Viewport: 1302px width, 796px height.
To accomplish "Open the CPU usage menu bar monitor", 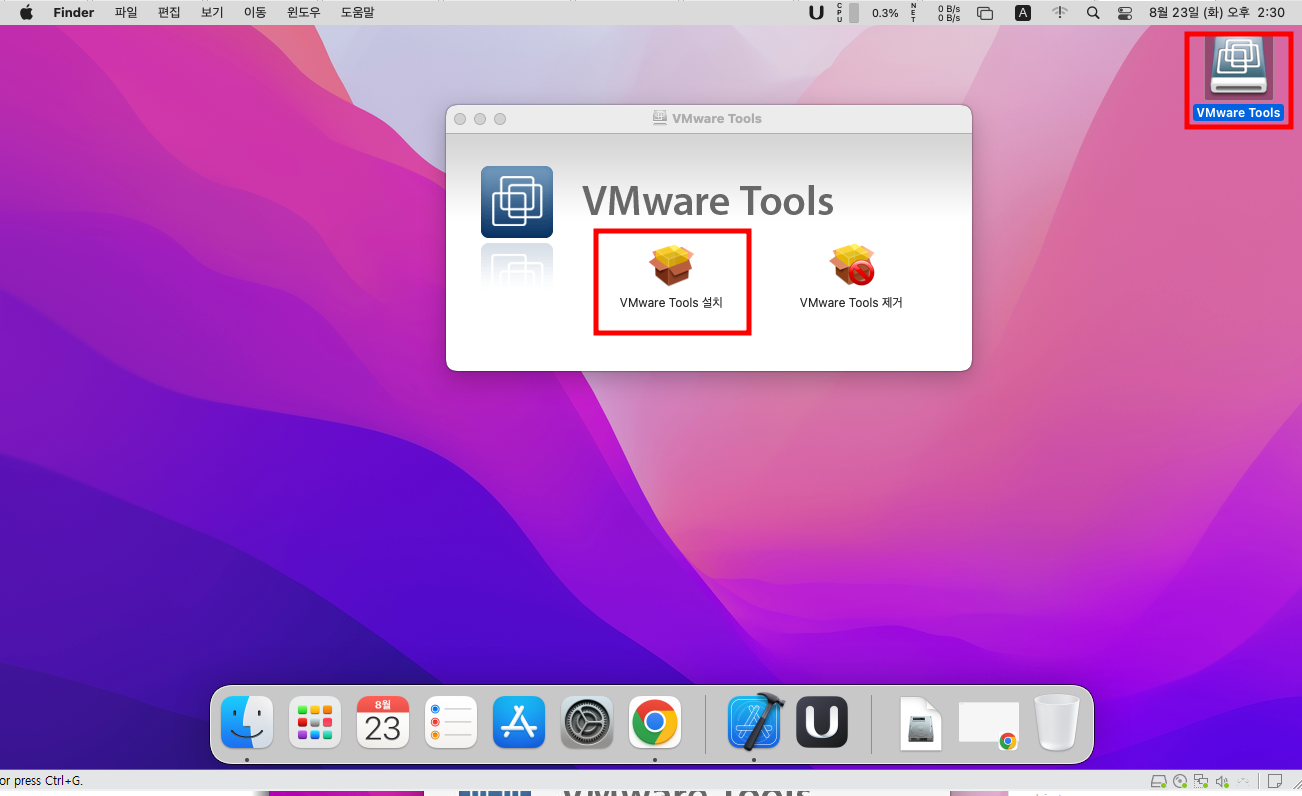I will tap(867, 13).
